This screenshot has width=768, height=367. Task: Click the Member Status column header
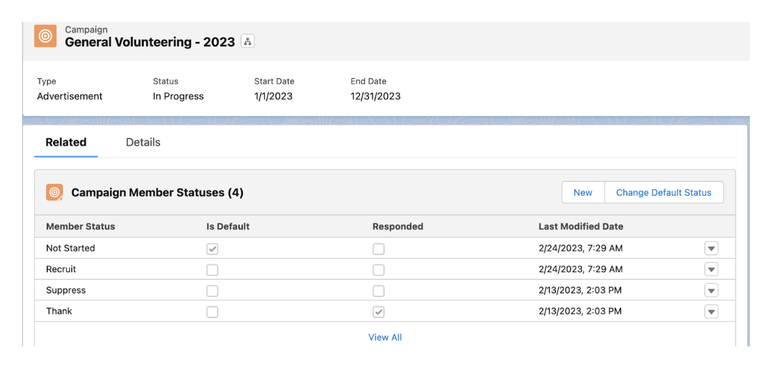80,226
